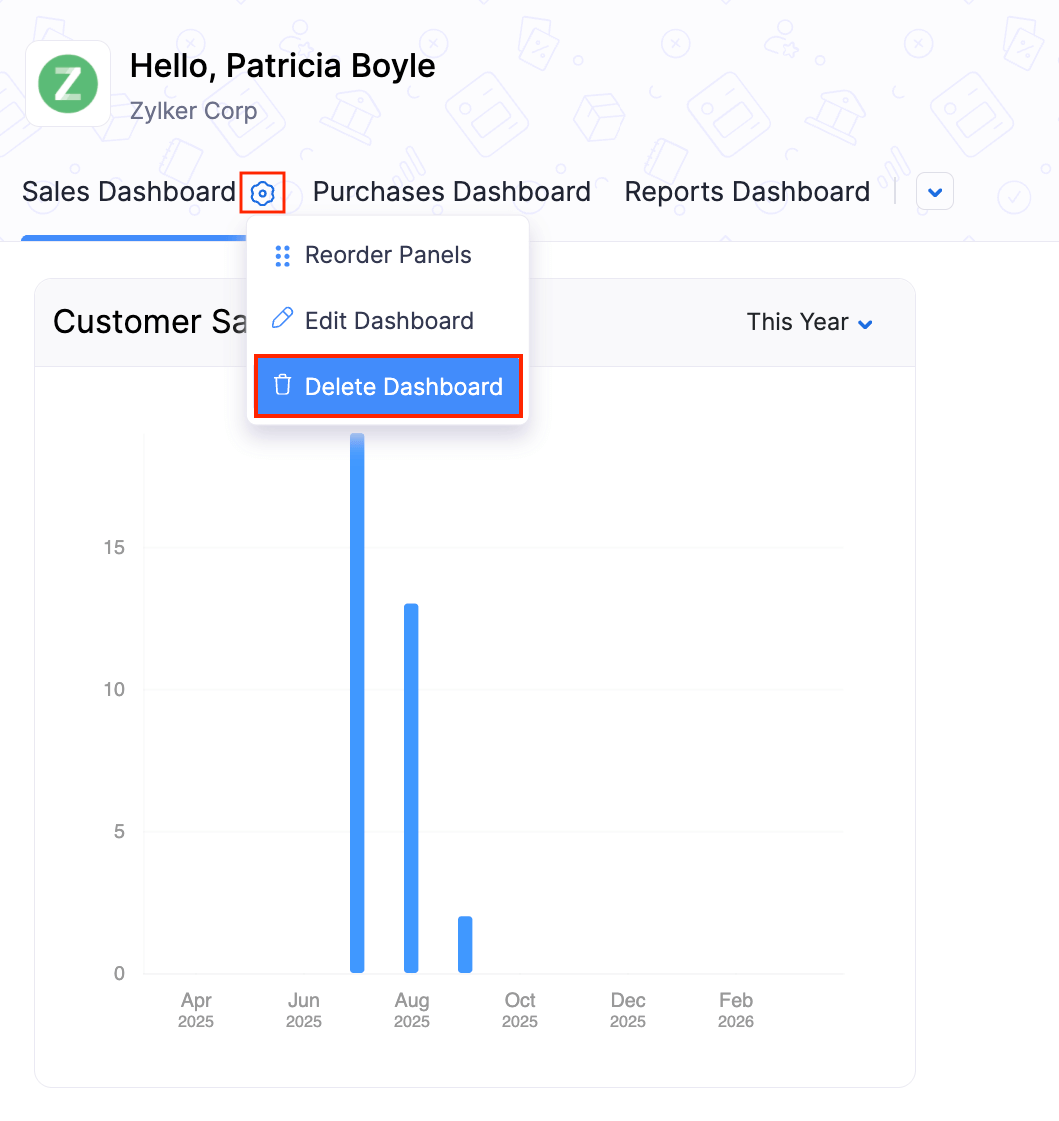The image size is (1059, 1121).
Task: Click the pencil icon for Edit Dashboard
Action: tap(283, 320)
